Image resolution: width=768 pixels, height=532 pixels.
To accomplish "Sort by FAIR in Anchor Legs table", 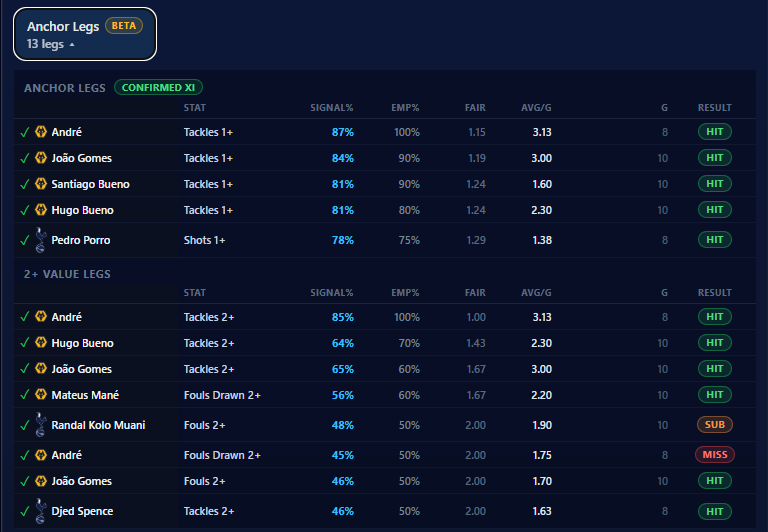I will click(475, 108).
